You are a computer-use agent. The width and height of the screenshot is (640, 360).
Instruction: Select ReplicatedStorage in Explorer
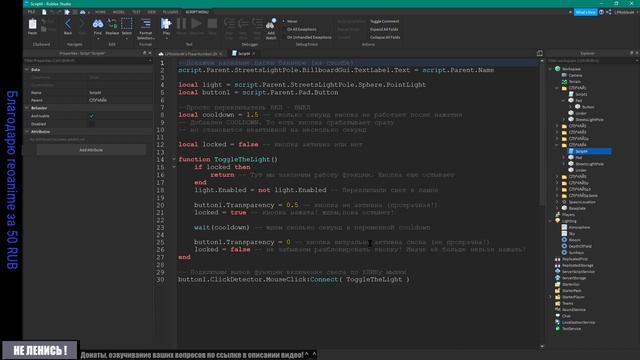pos(577,265)
